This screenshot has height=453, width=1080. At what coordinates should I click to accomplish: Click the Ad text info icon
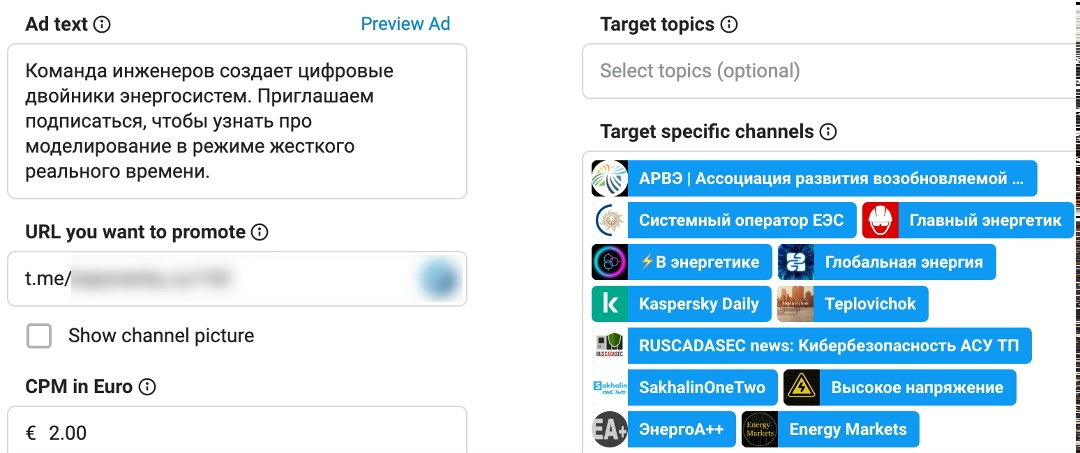pos(102,25)
